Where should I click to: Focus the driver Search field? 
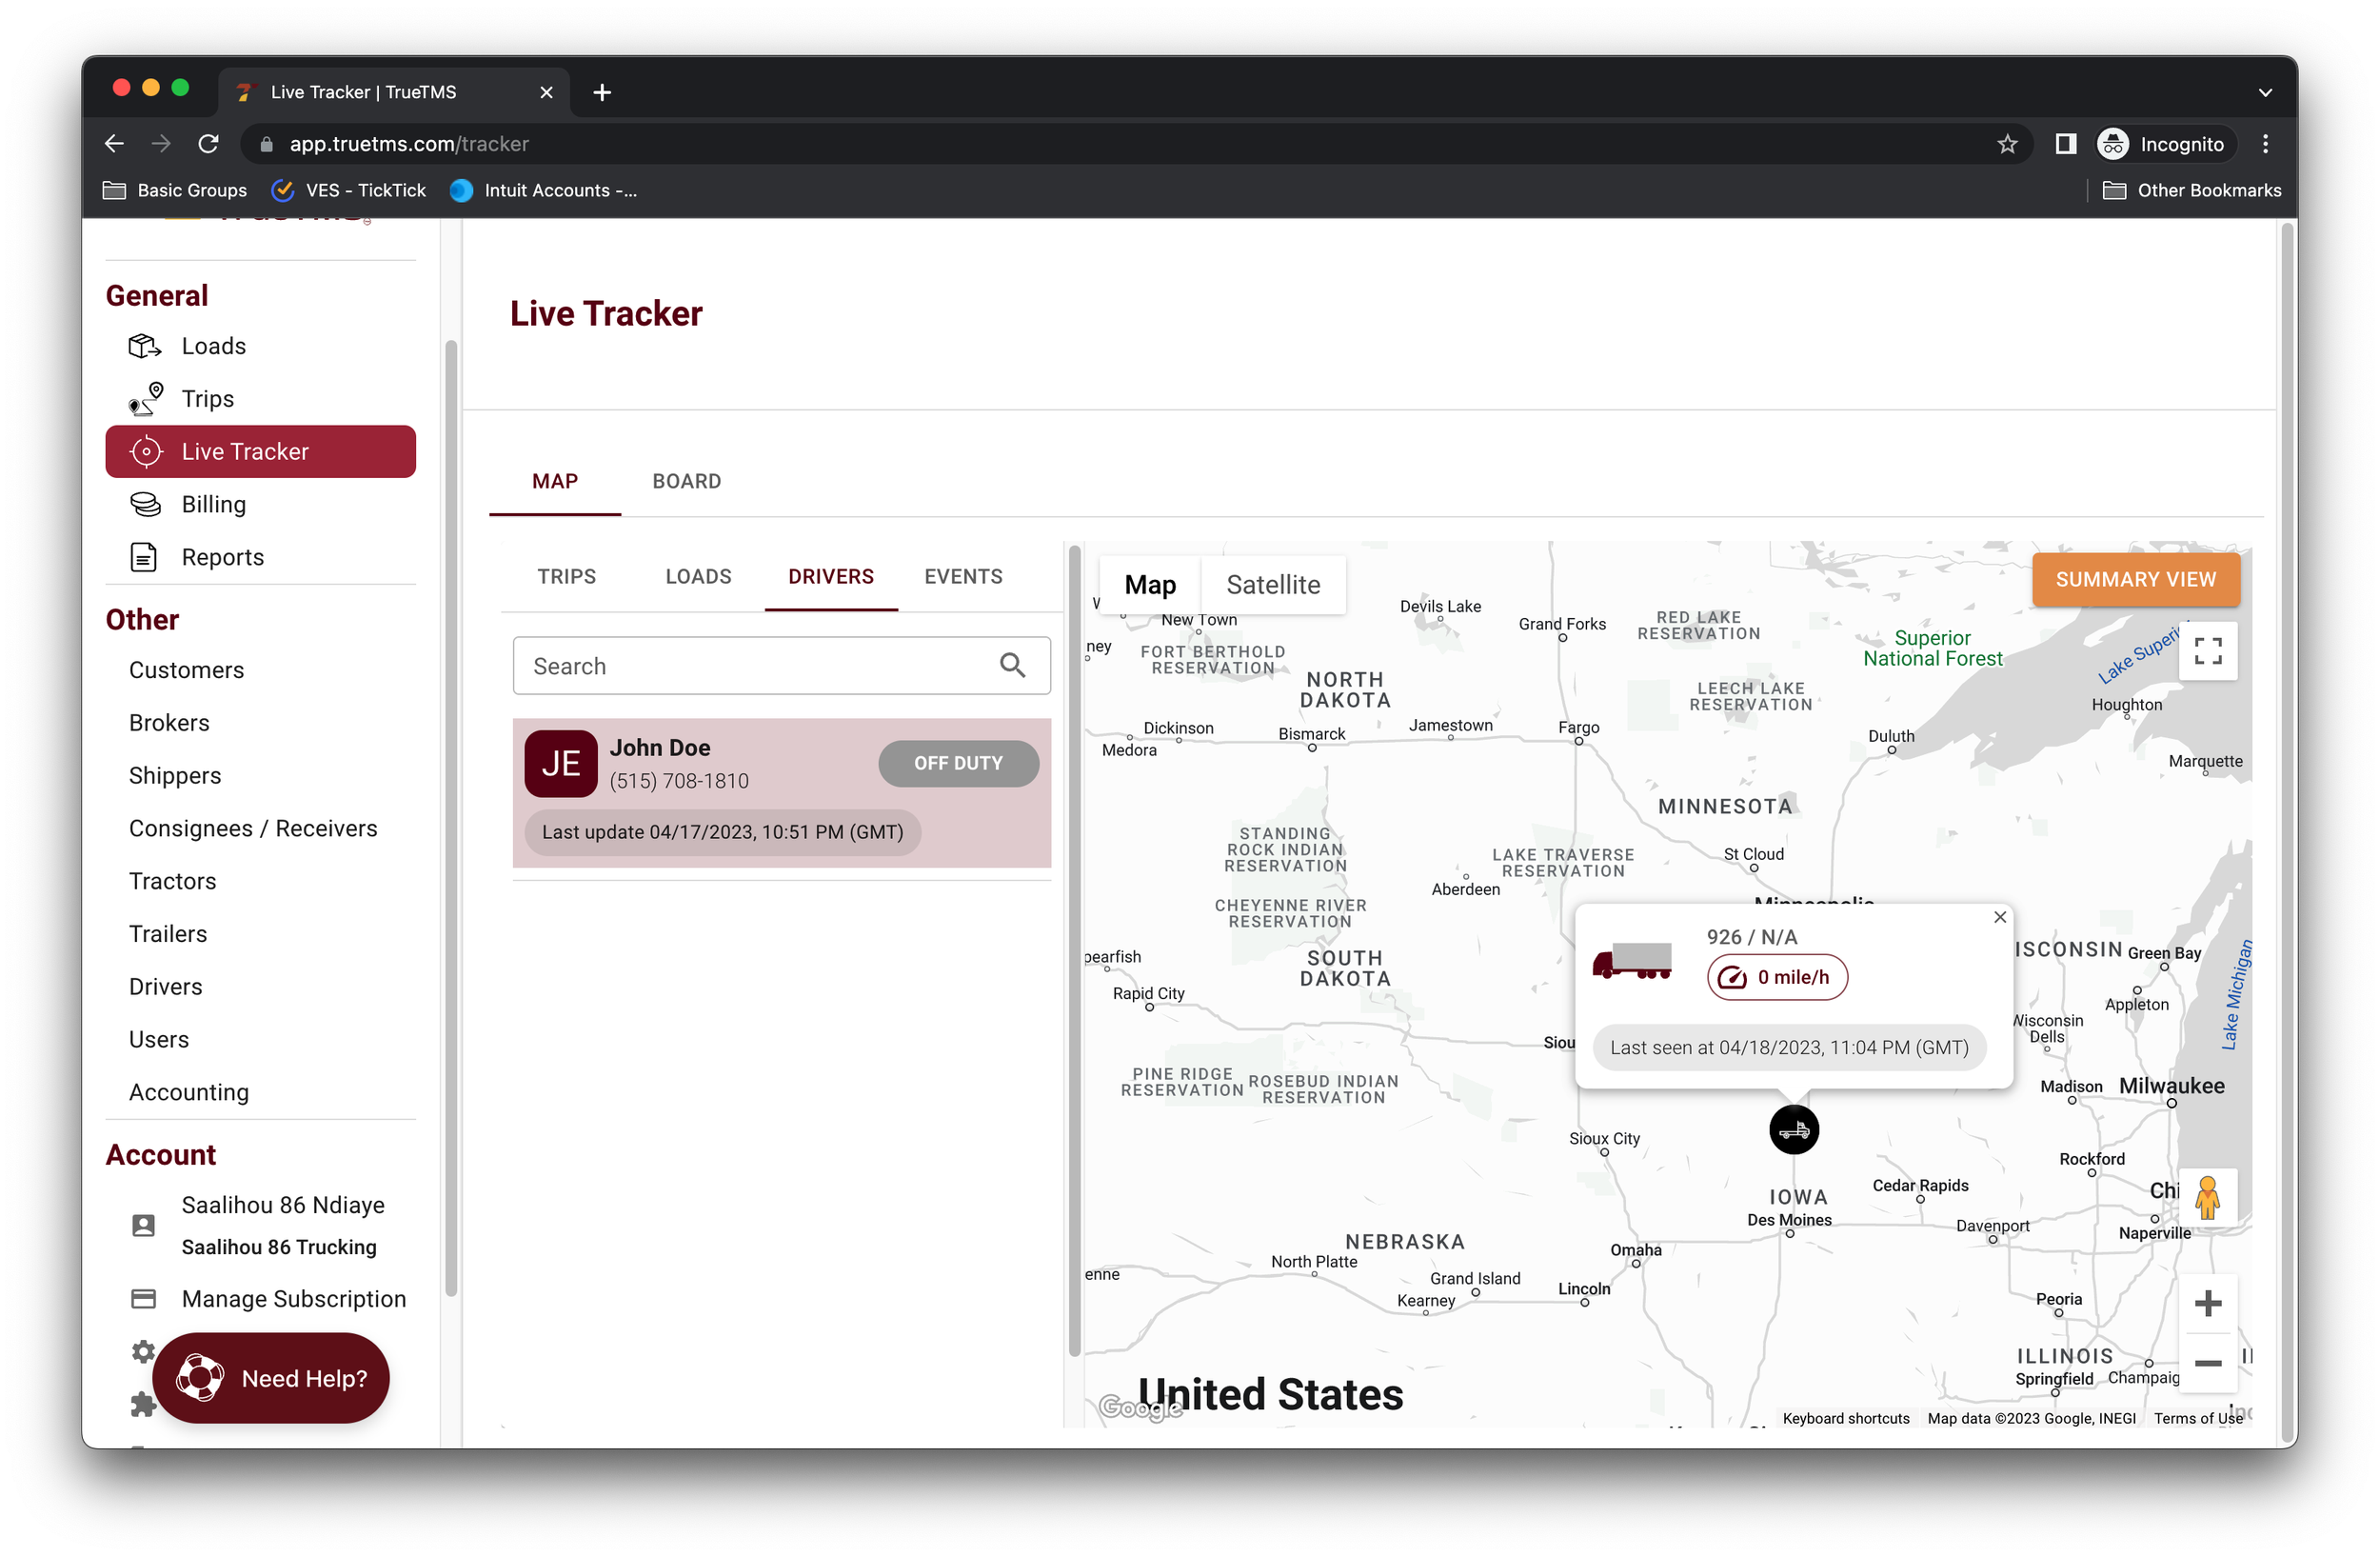781,666
